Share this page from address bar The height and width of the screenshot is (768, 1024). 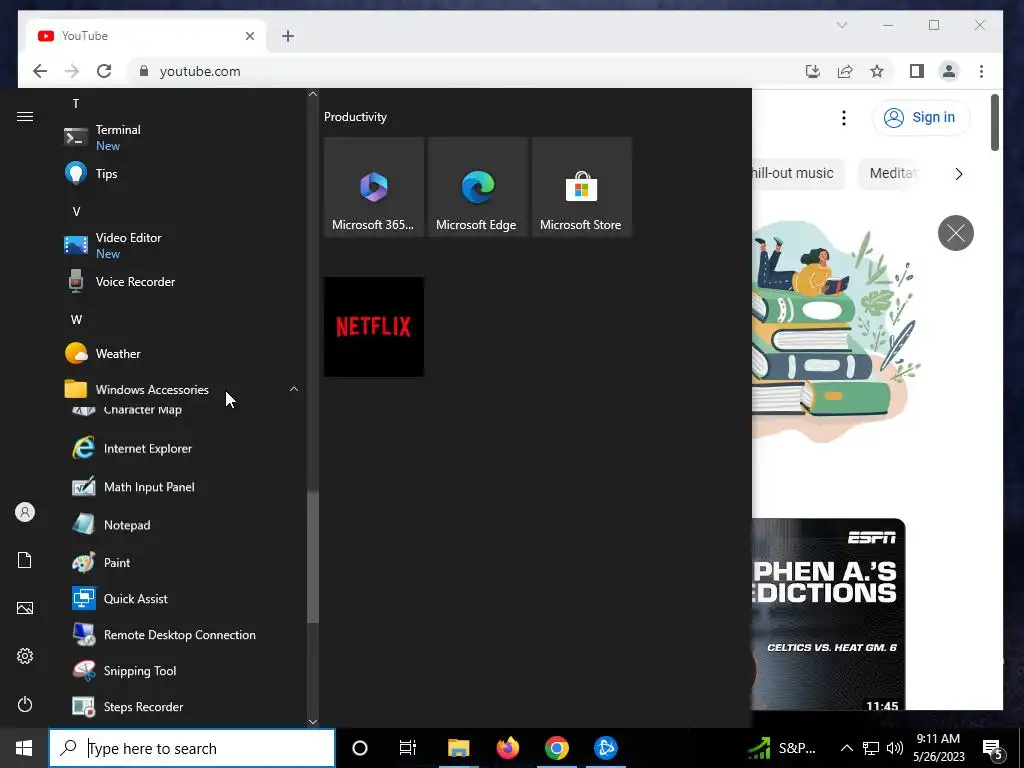pyautogui.click(x=845, y=71)
